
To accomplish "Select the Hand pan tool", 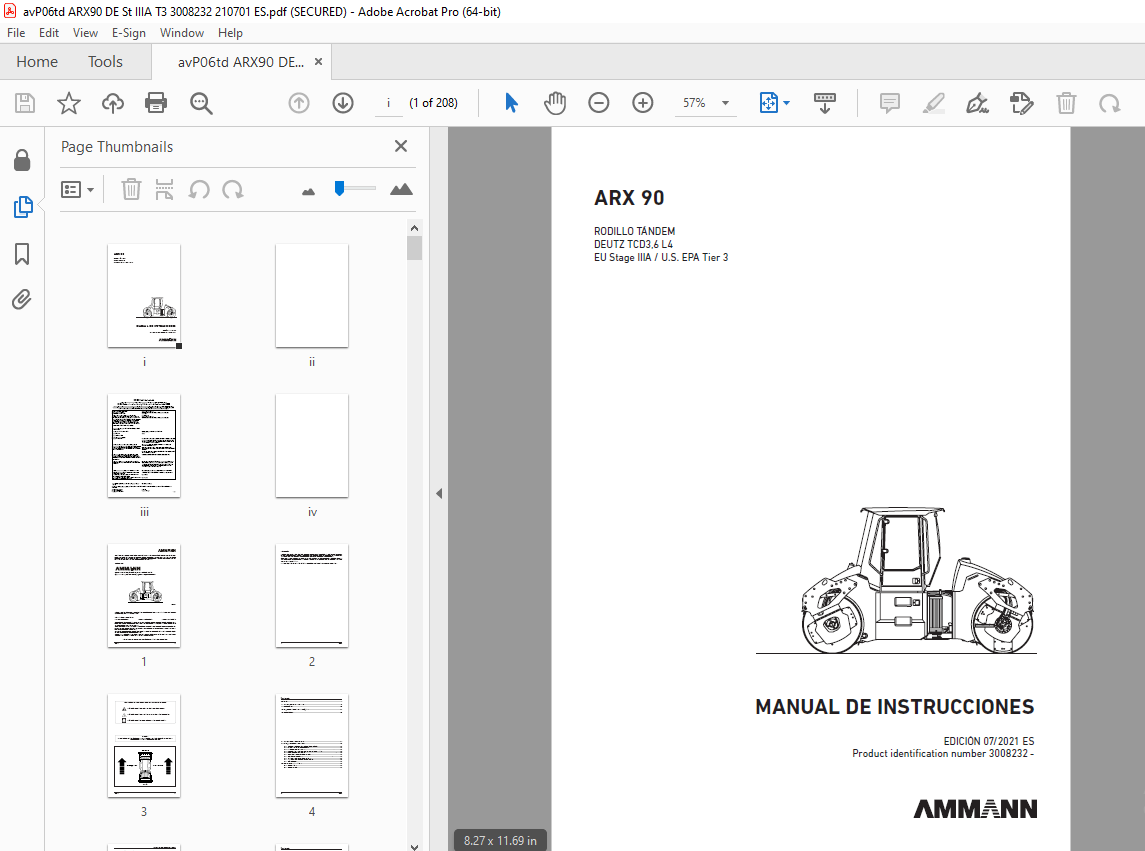I will click(x=555, y=103).
